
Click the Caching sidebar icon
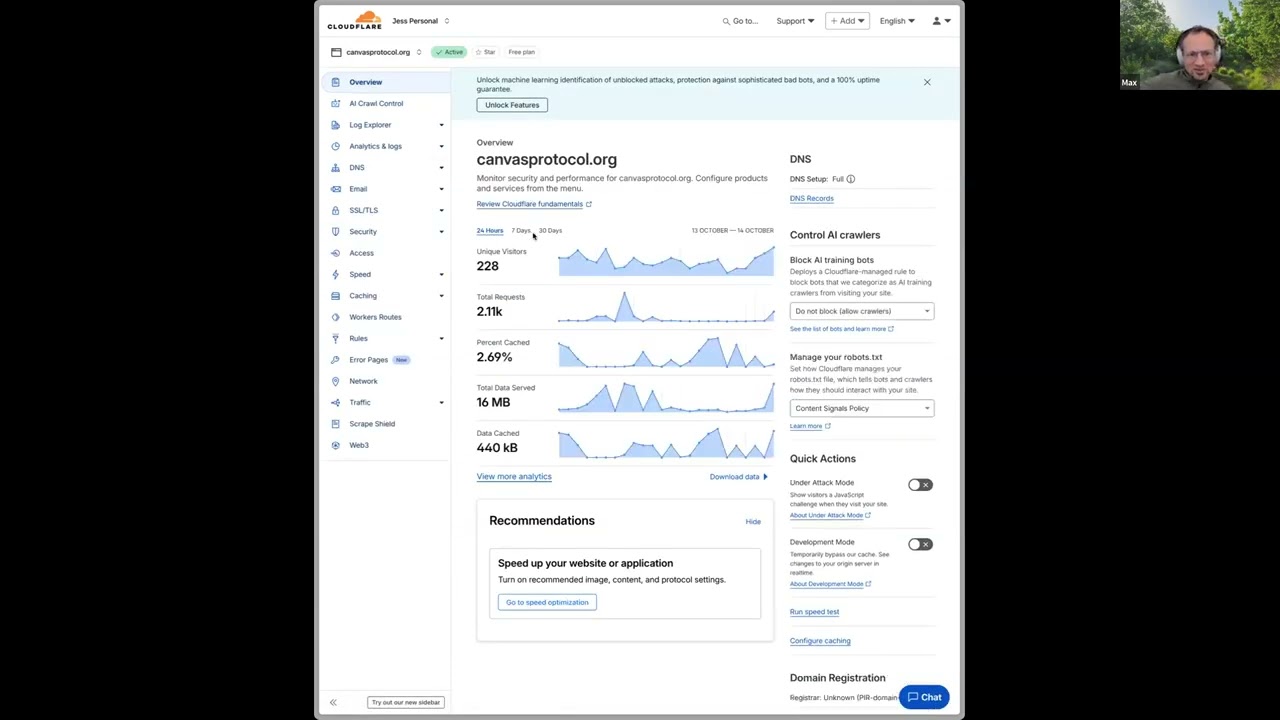click(x=336, y=296)
